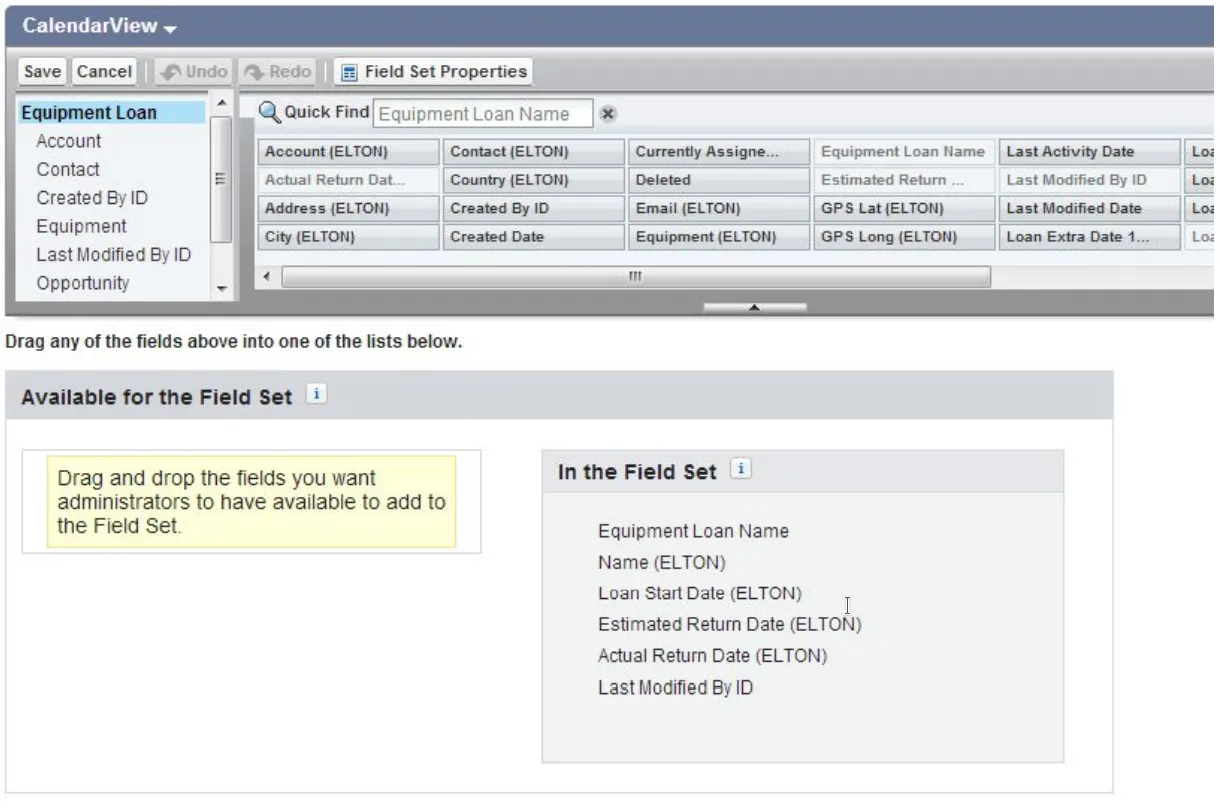The width and height of the screenshot is (1220, 810).
Task: Click Loan Start Date (ELTON) in the field set
Action: point(700,593)
